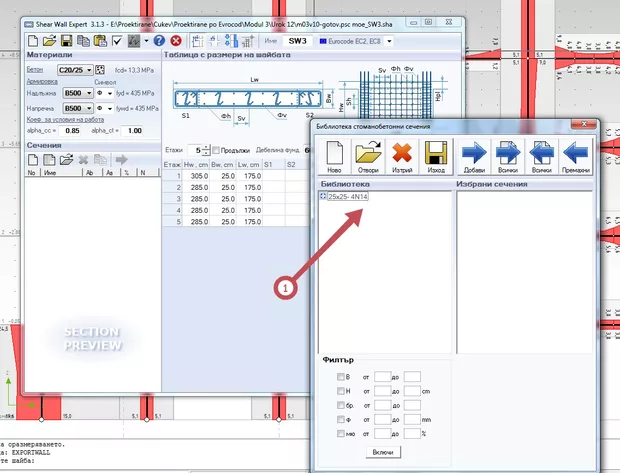Click the Включи button
This screenshot has height=473, width=620.
383,452
